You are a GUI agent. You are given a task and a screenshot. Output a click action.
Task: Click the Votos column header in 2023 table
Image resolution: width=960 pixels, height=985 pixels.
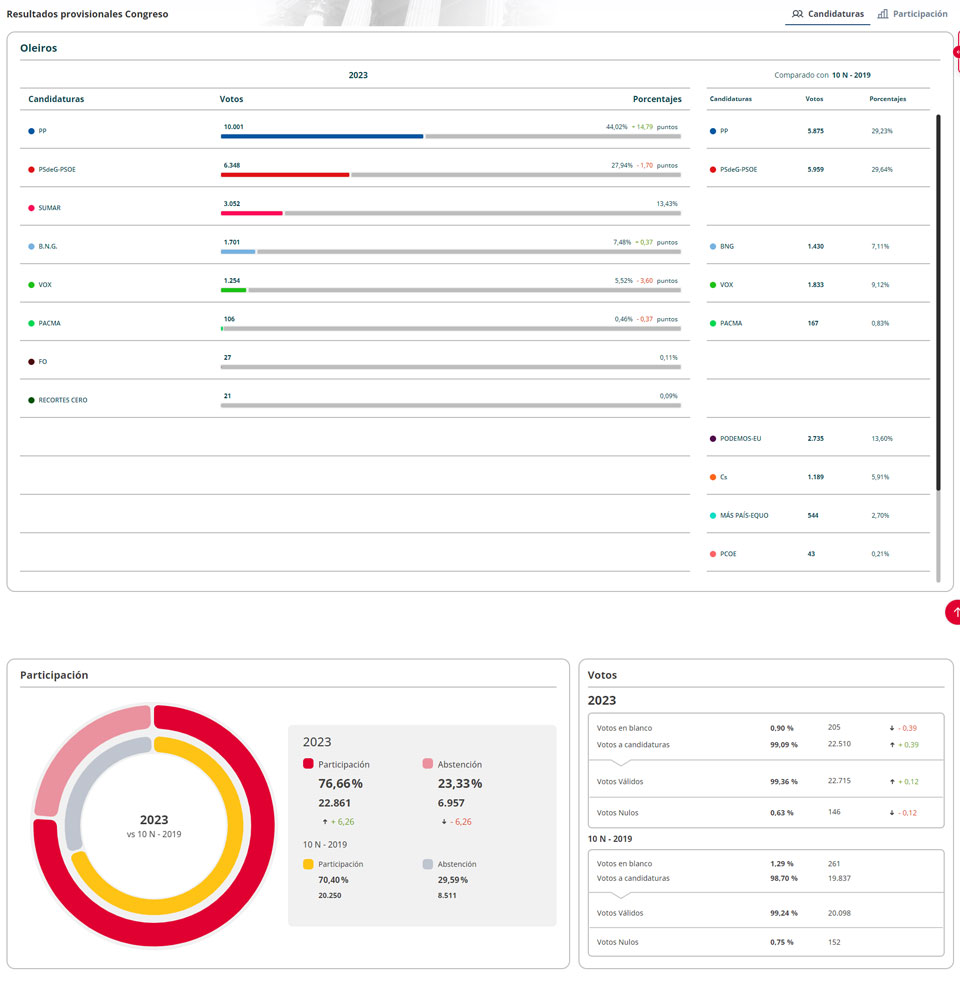coord(231,99)
